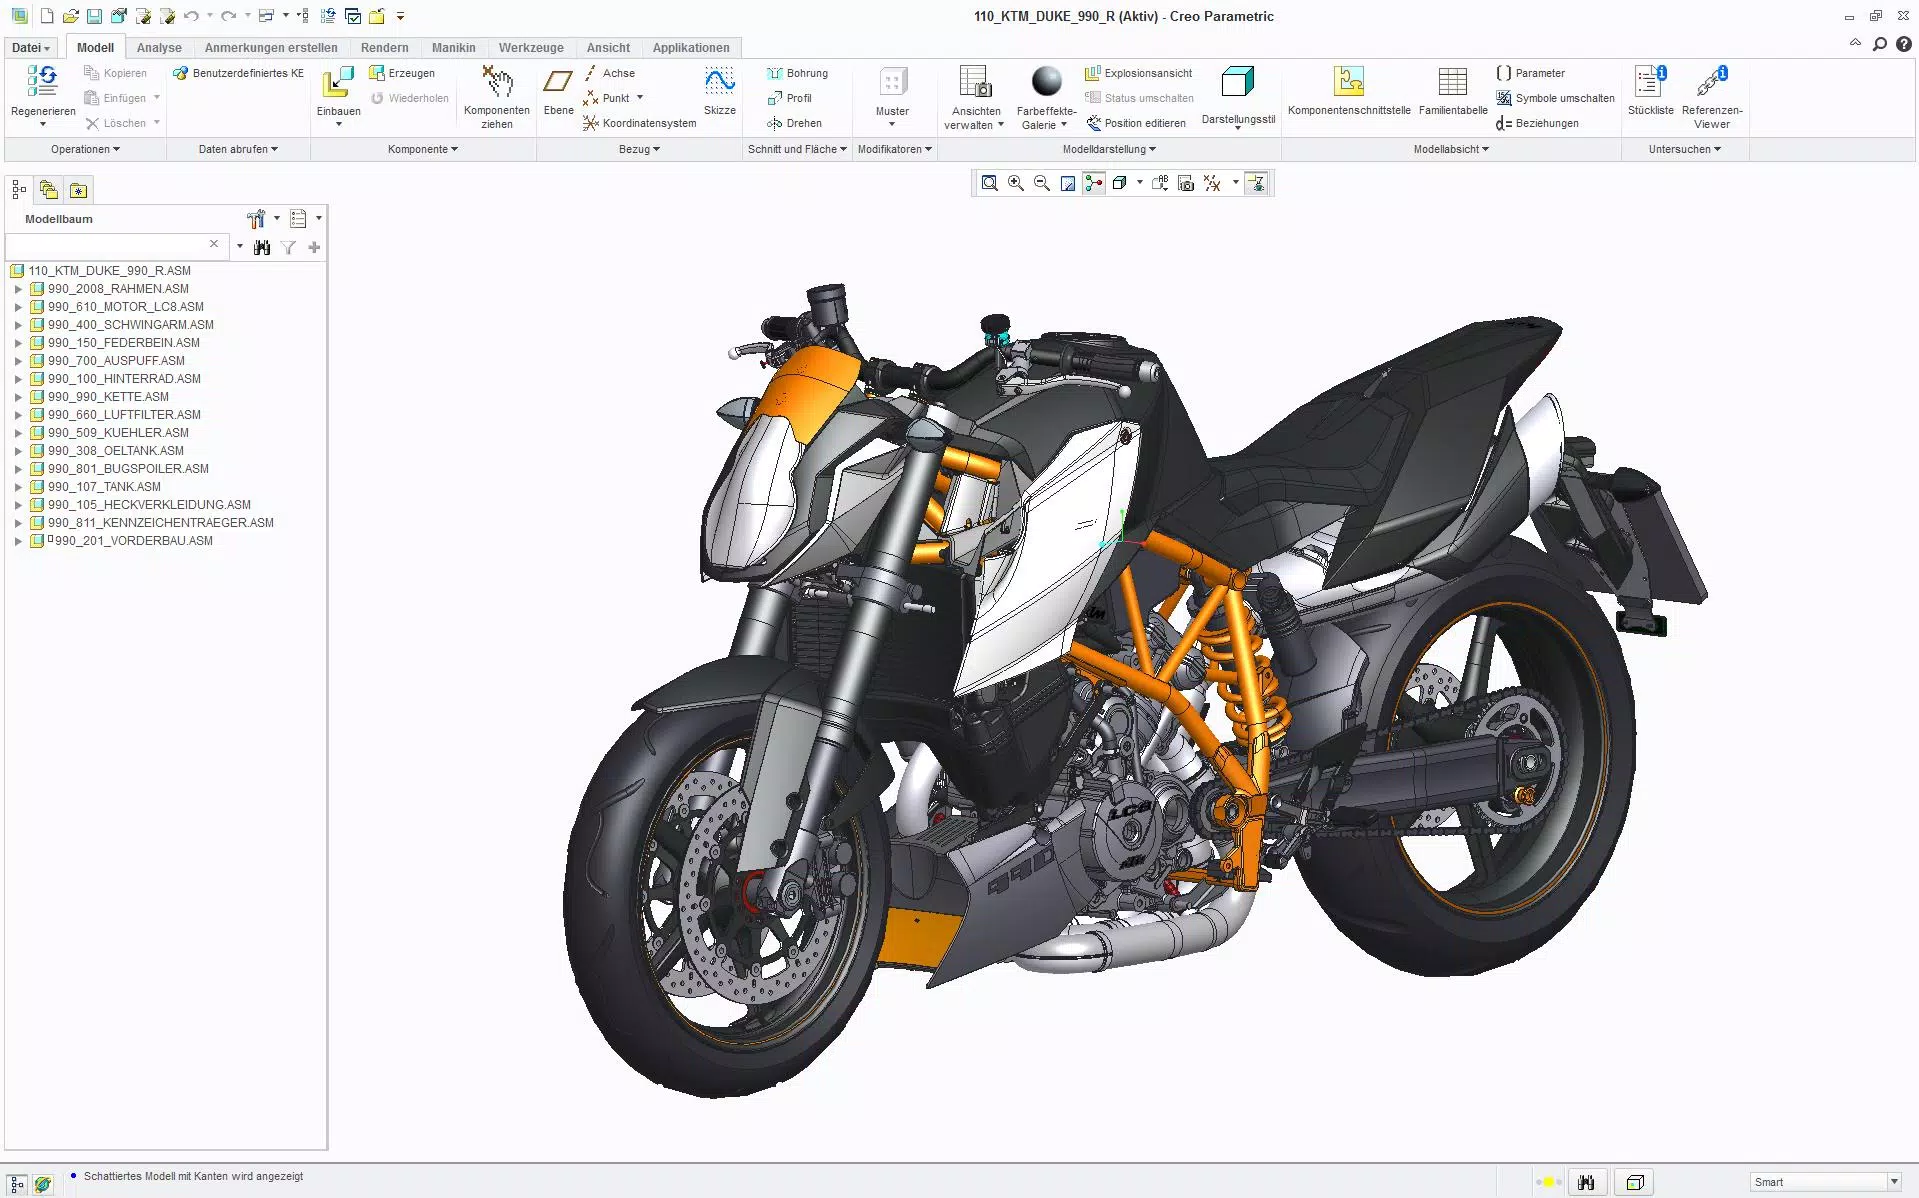Expand the 990_107_TANK.ASM node

pos(18,487)
